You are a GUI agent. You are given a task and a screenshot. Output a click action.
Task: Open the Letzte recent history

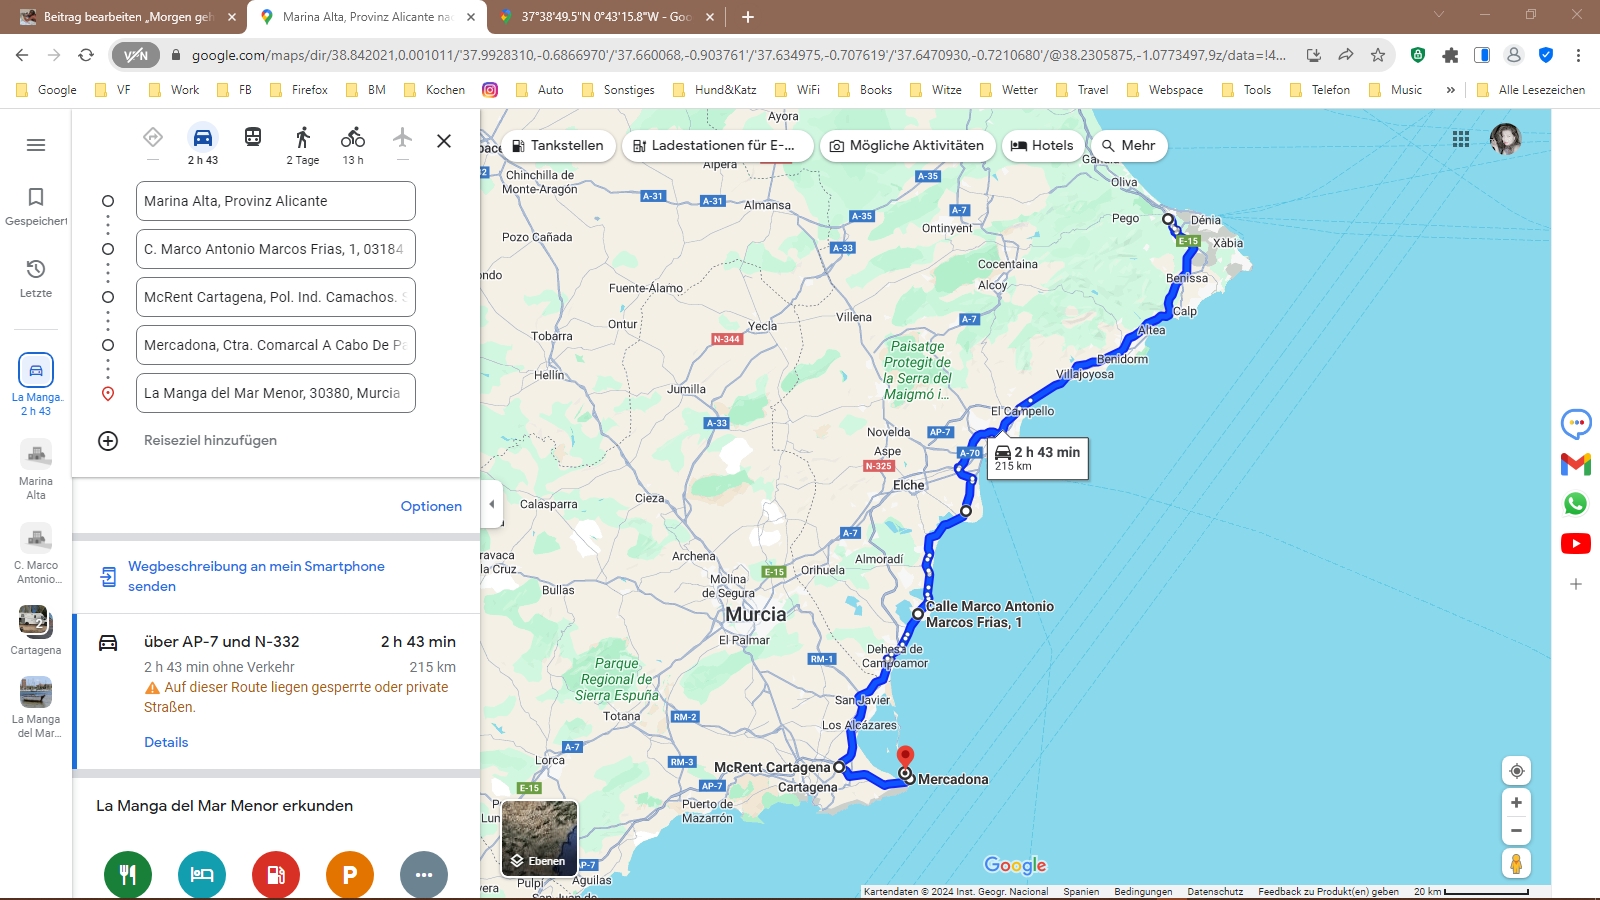click(x=36, y=278)
